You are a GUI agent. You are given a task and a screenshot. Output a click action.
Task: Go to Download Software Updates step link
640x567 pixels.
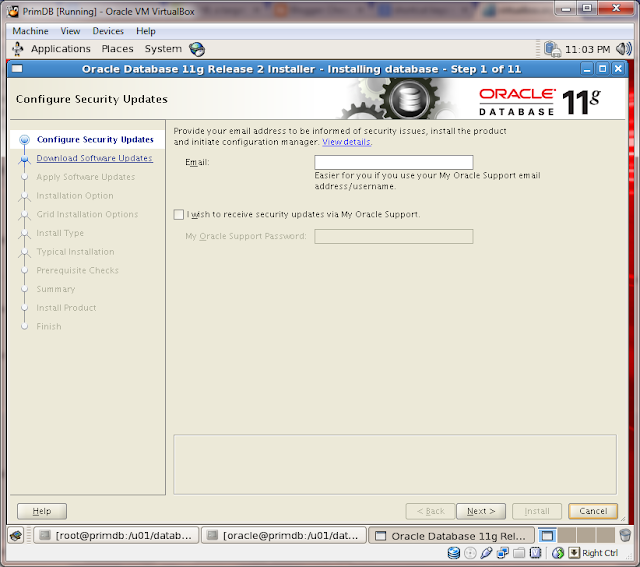pos(95,158)
